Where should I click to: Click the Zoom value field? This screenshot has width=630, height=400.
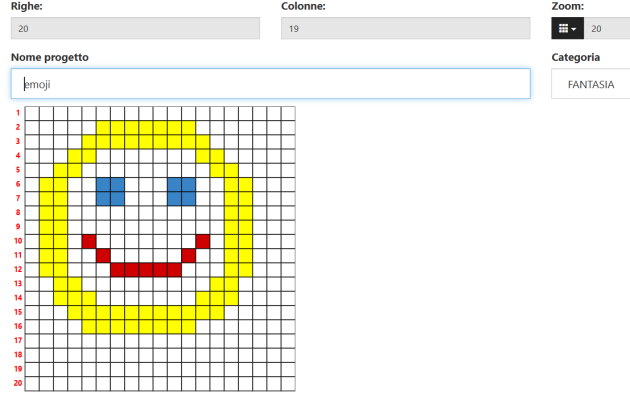point(608,29)
